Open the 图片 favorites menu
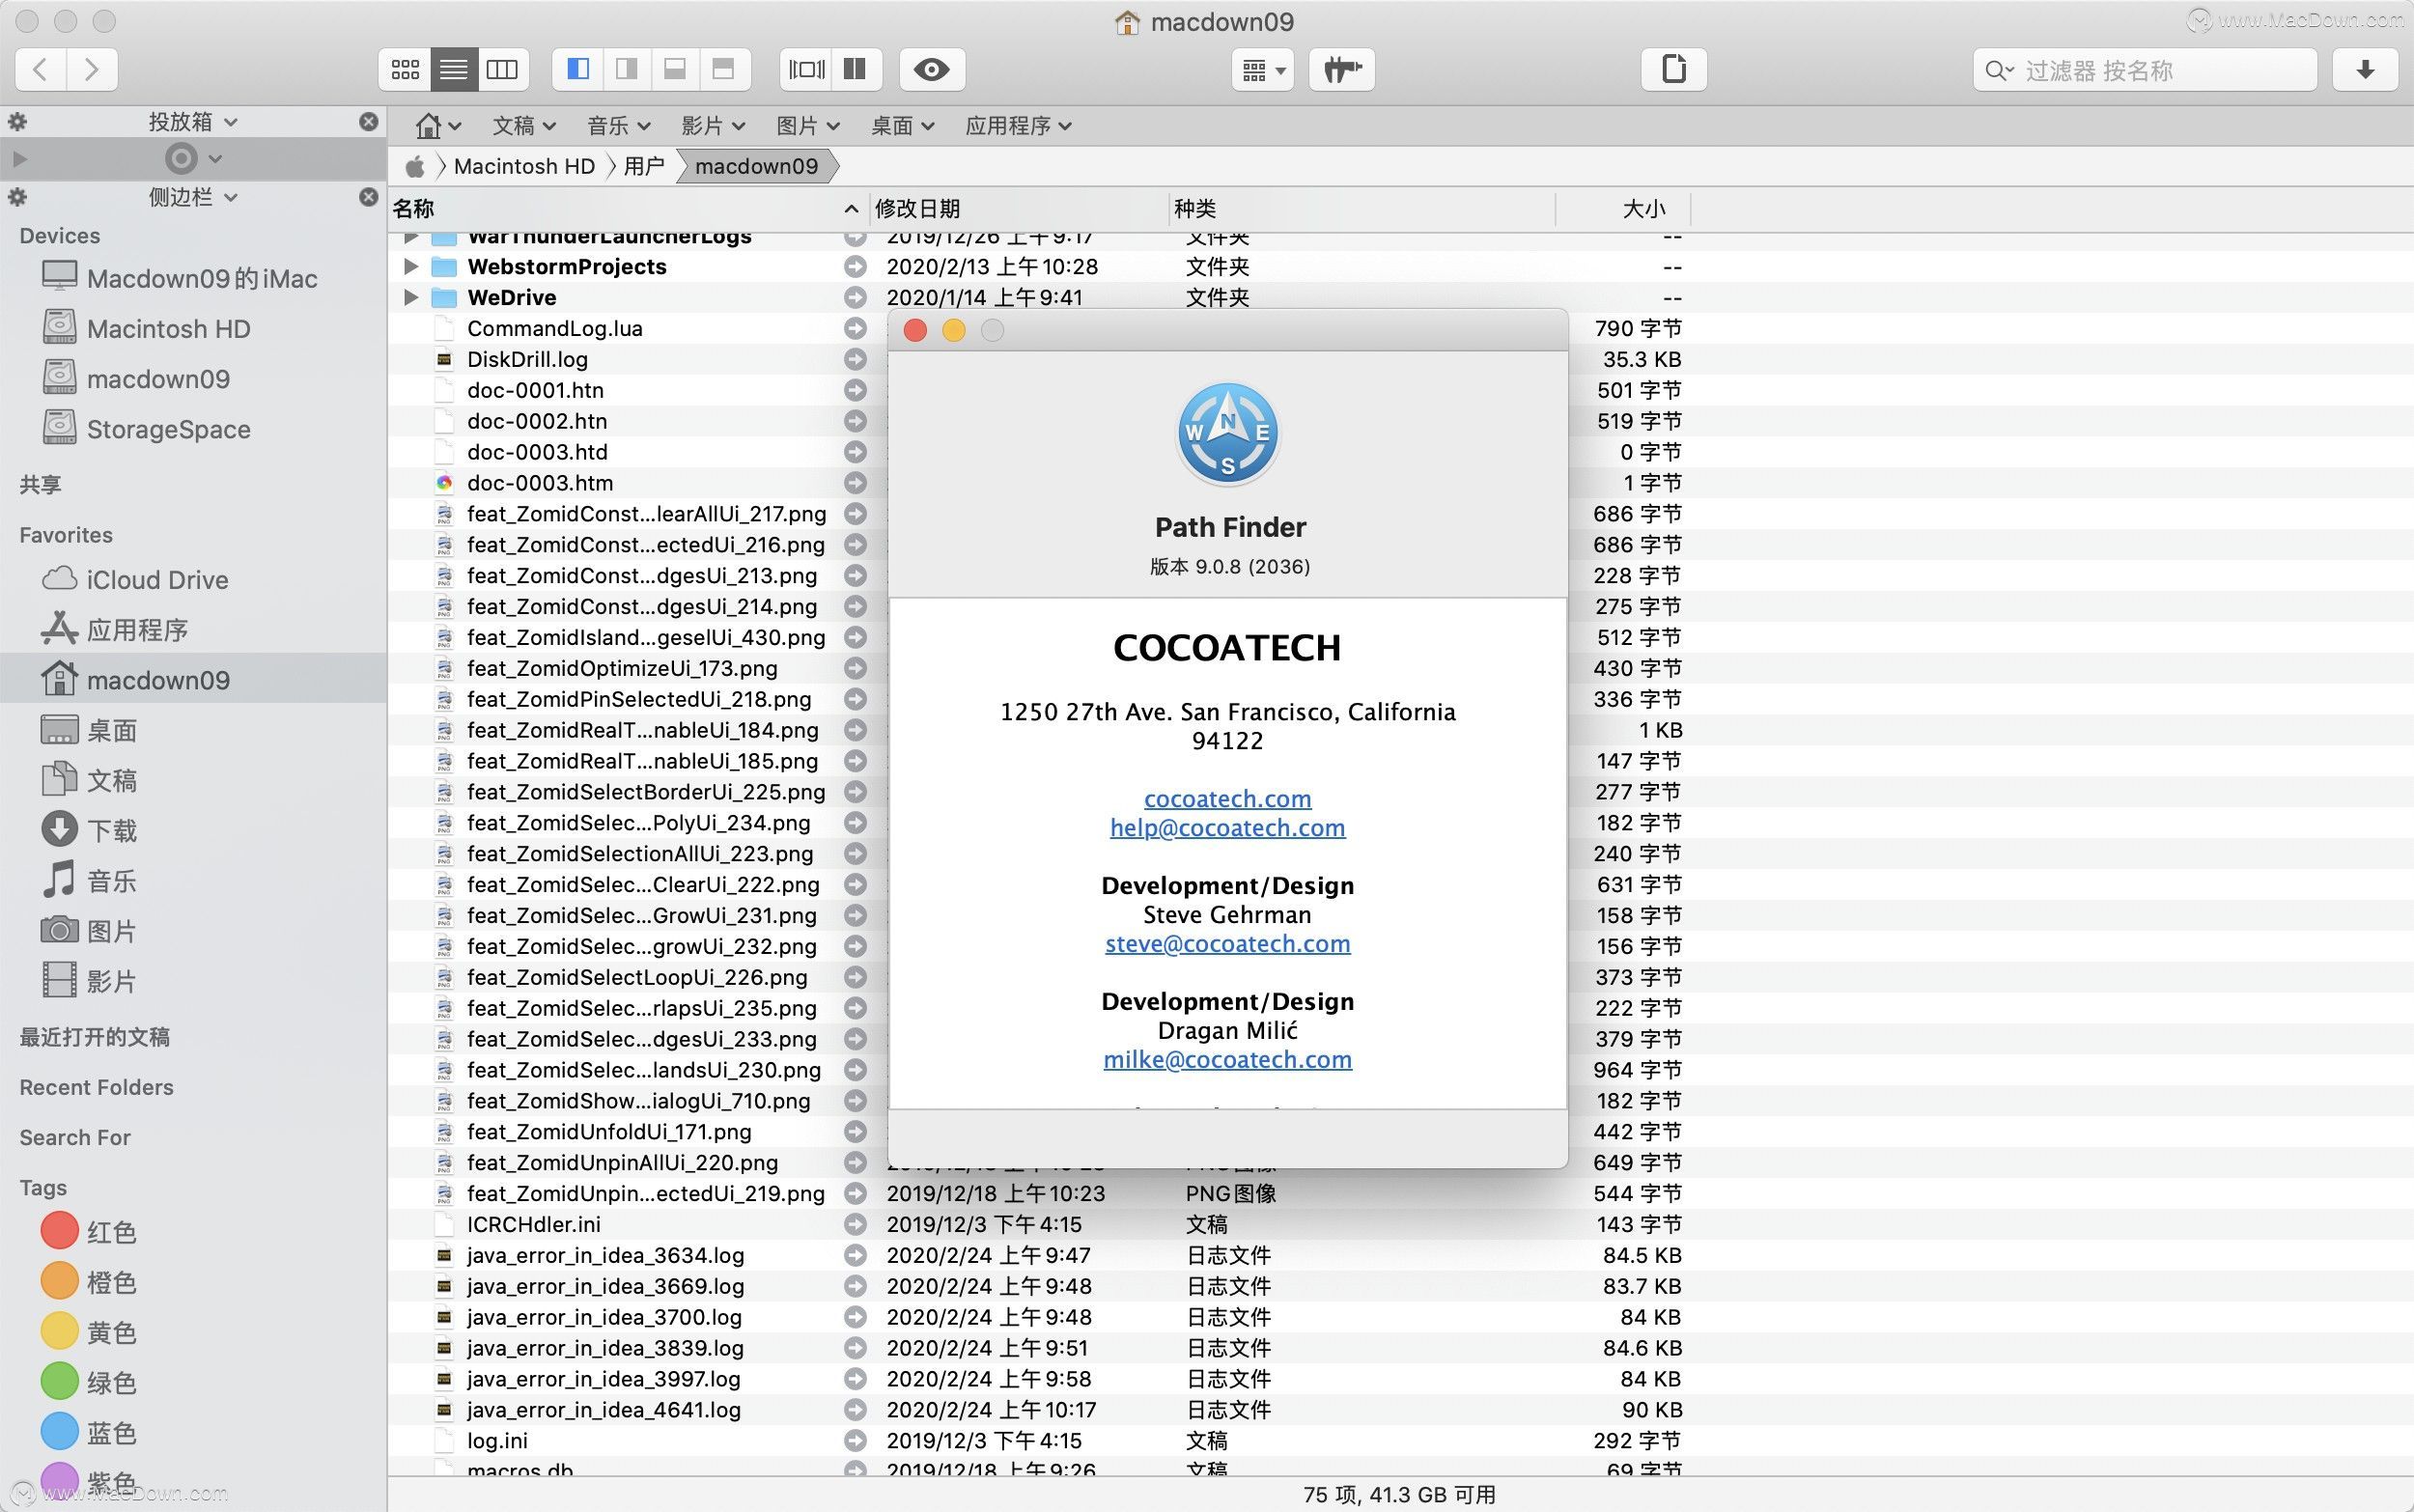The width and height of the screenshot is (2414, 1512). [x=808, y=126]
